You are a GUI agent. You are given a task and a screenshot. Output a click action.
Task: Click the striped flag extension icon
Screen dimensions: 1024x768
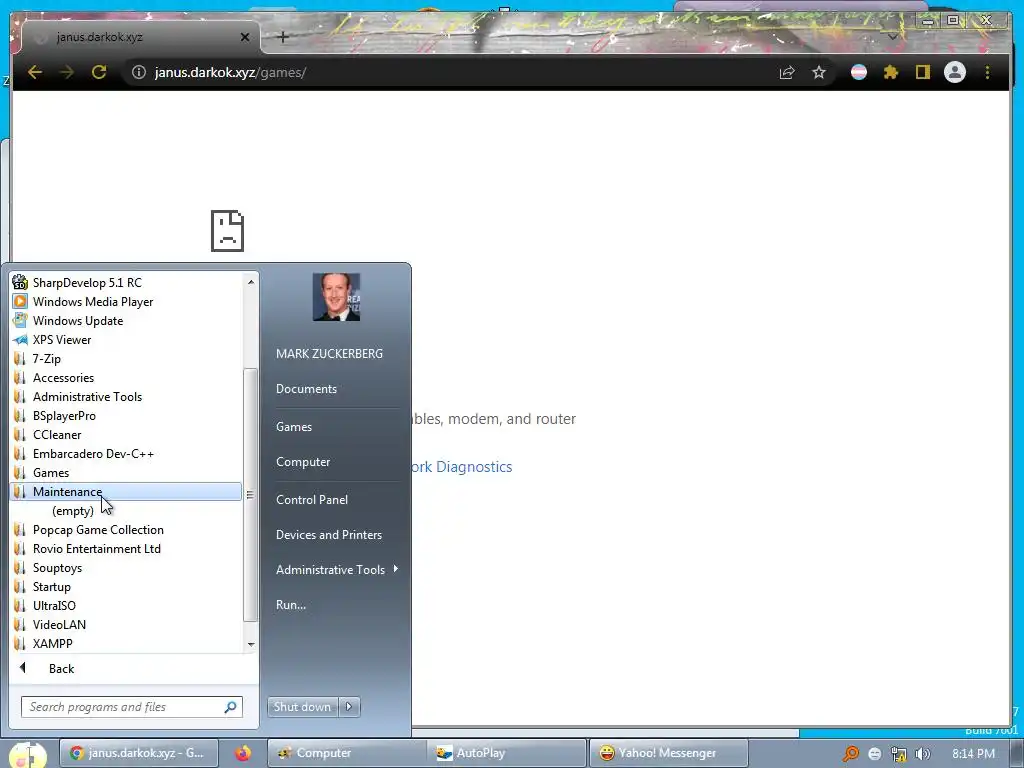[x=859, y=72]
